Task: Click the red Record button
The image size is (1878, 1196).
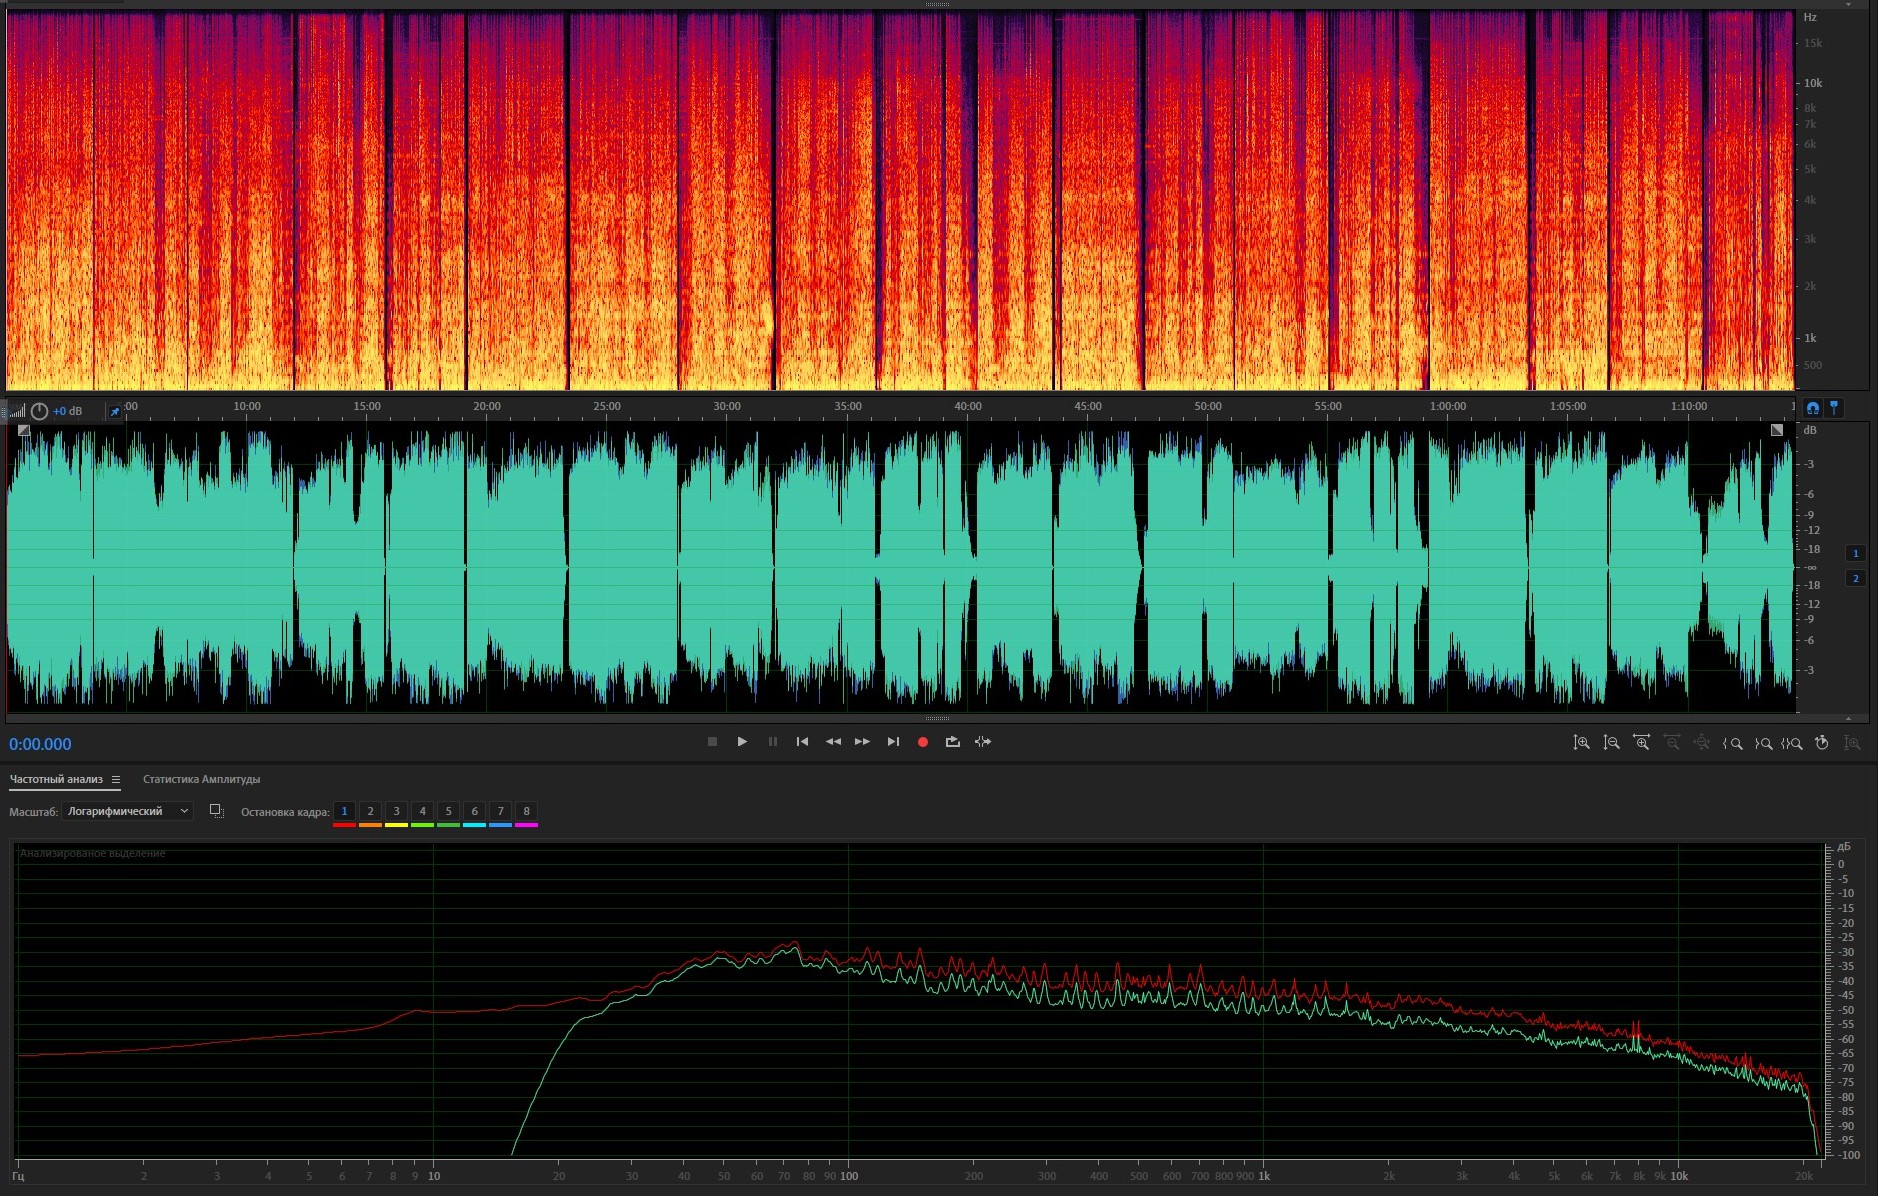Action: [x=923, y=742]
